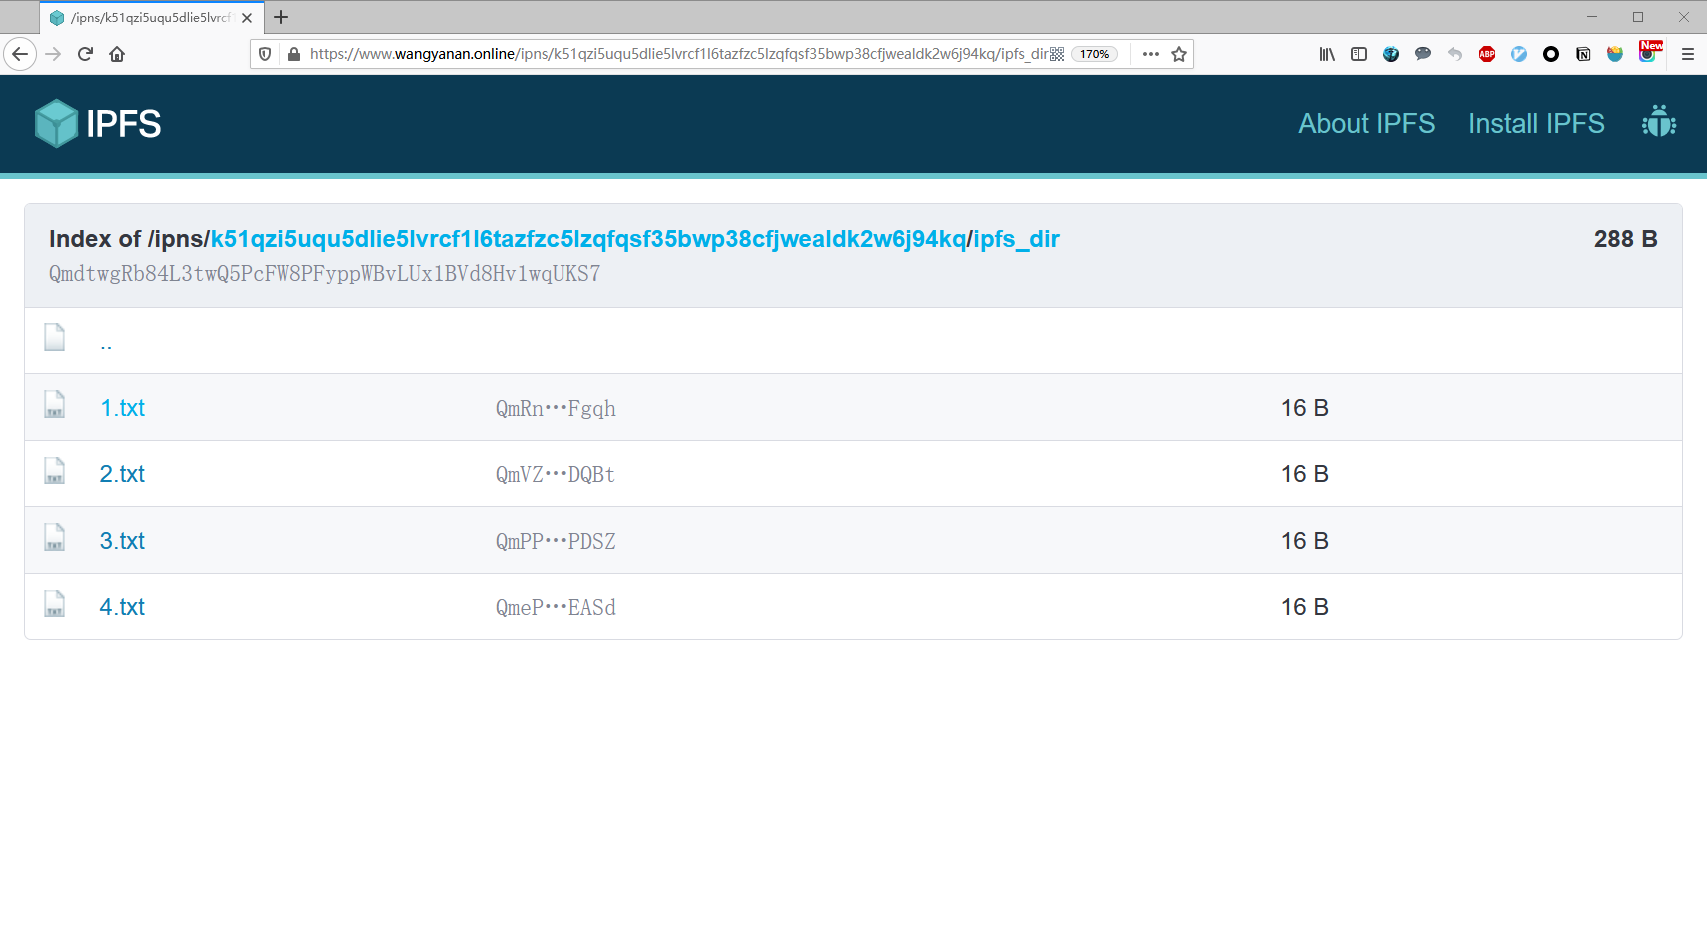Screen dimensions: 1707x942
Task: Open the Adblock Plus extension
Action: [x=1486, y=54]
